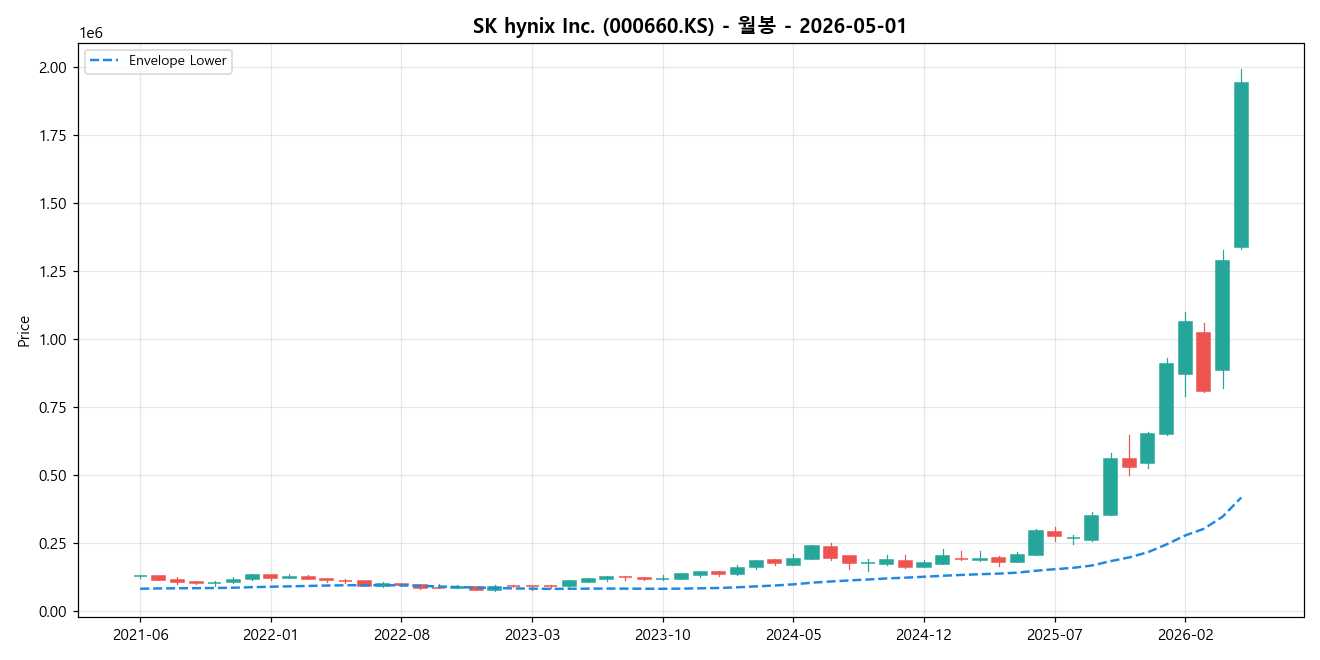Viewport: 1320px width, 660px height.
Task: Click y-axis tick 2.00
Action: click(x=54, y=68)
